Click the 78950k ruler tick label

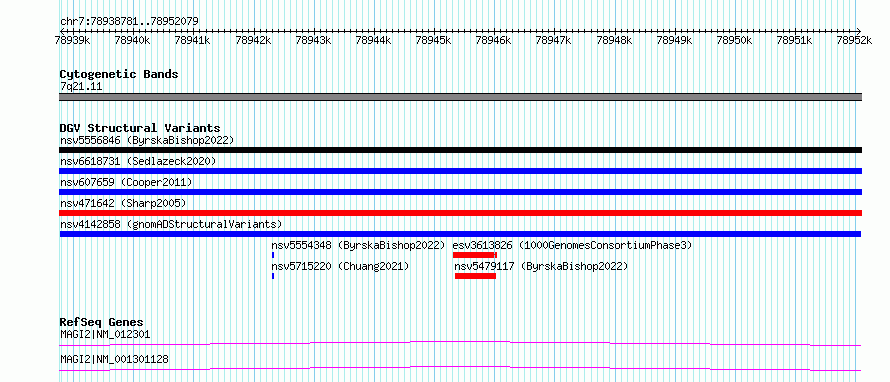734,40
